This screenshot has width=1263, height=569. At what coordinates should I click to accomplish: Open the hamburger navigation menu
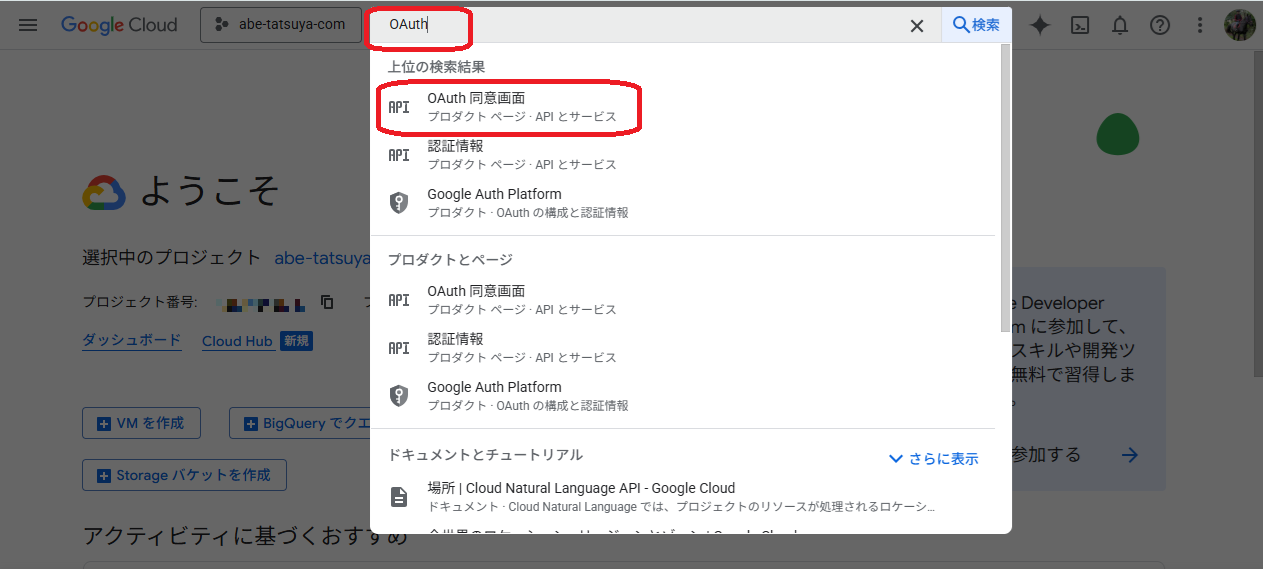[28, 25]
